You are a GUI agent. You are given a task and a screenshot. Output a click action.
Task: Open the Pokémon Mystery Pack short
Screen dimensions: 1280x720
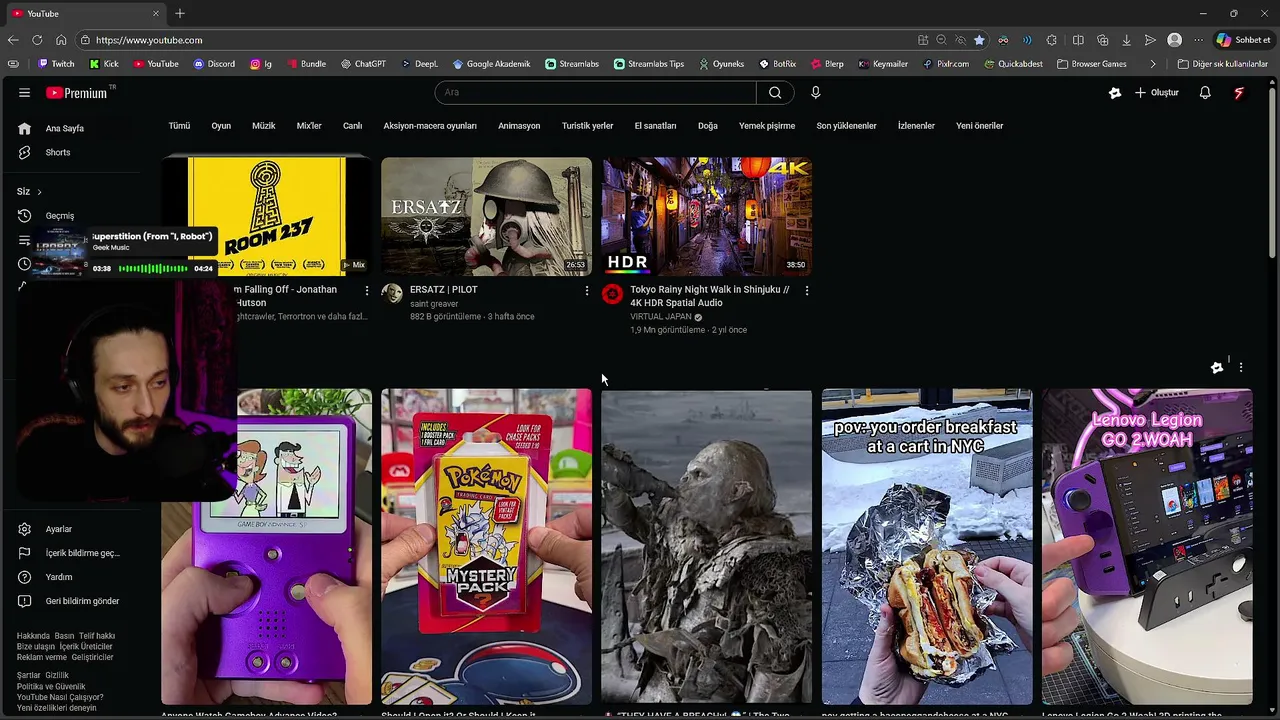[486, 547]
